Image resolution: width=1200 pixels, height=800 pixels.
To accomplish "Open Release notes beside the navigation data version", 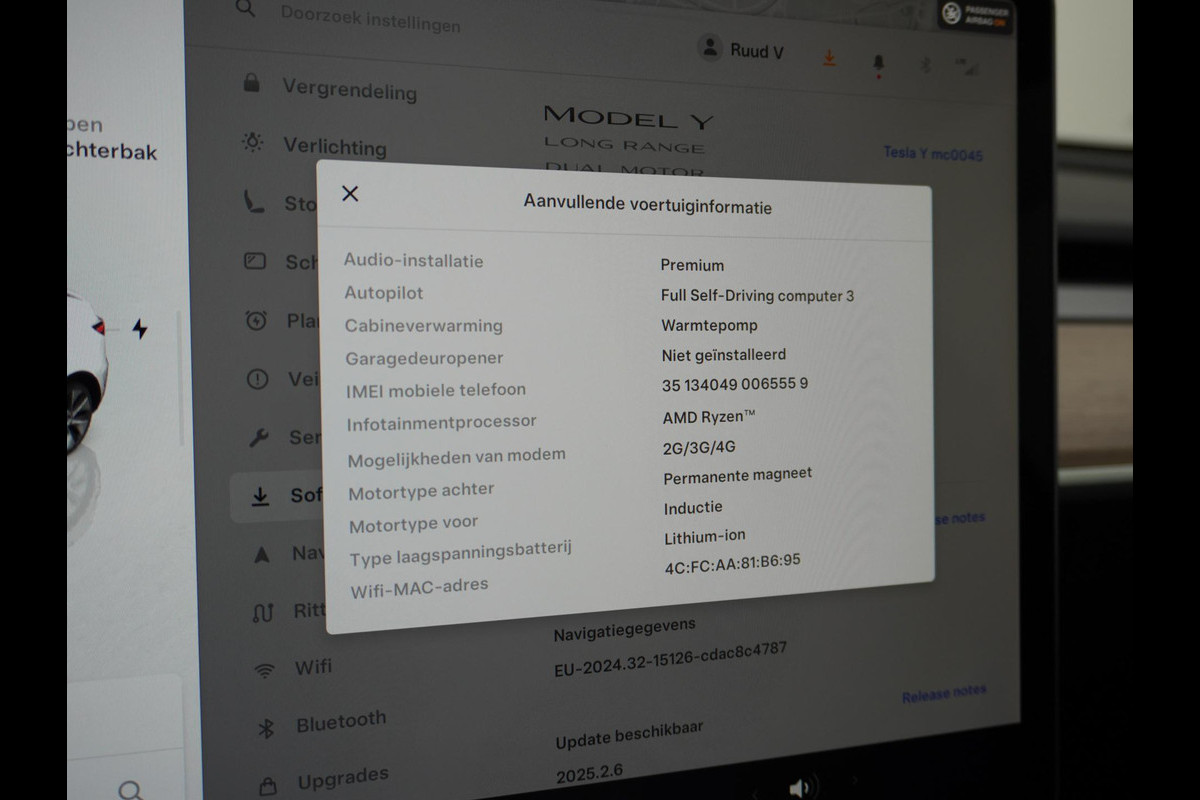I will pyautogui.click(x=944, y=696).
